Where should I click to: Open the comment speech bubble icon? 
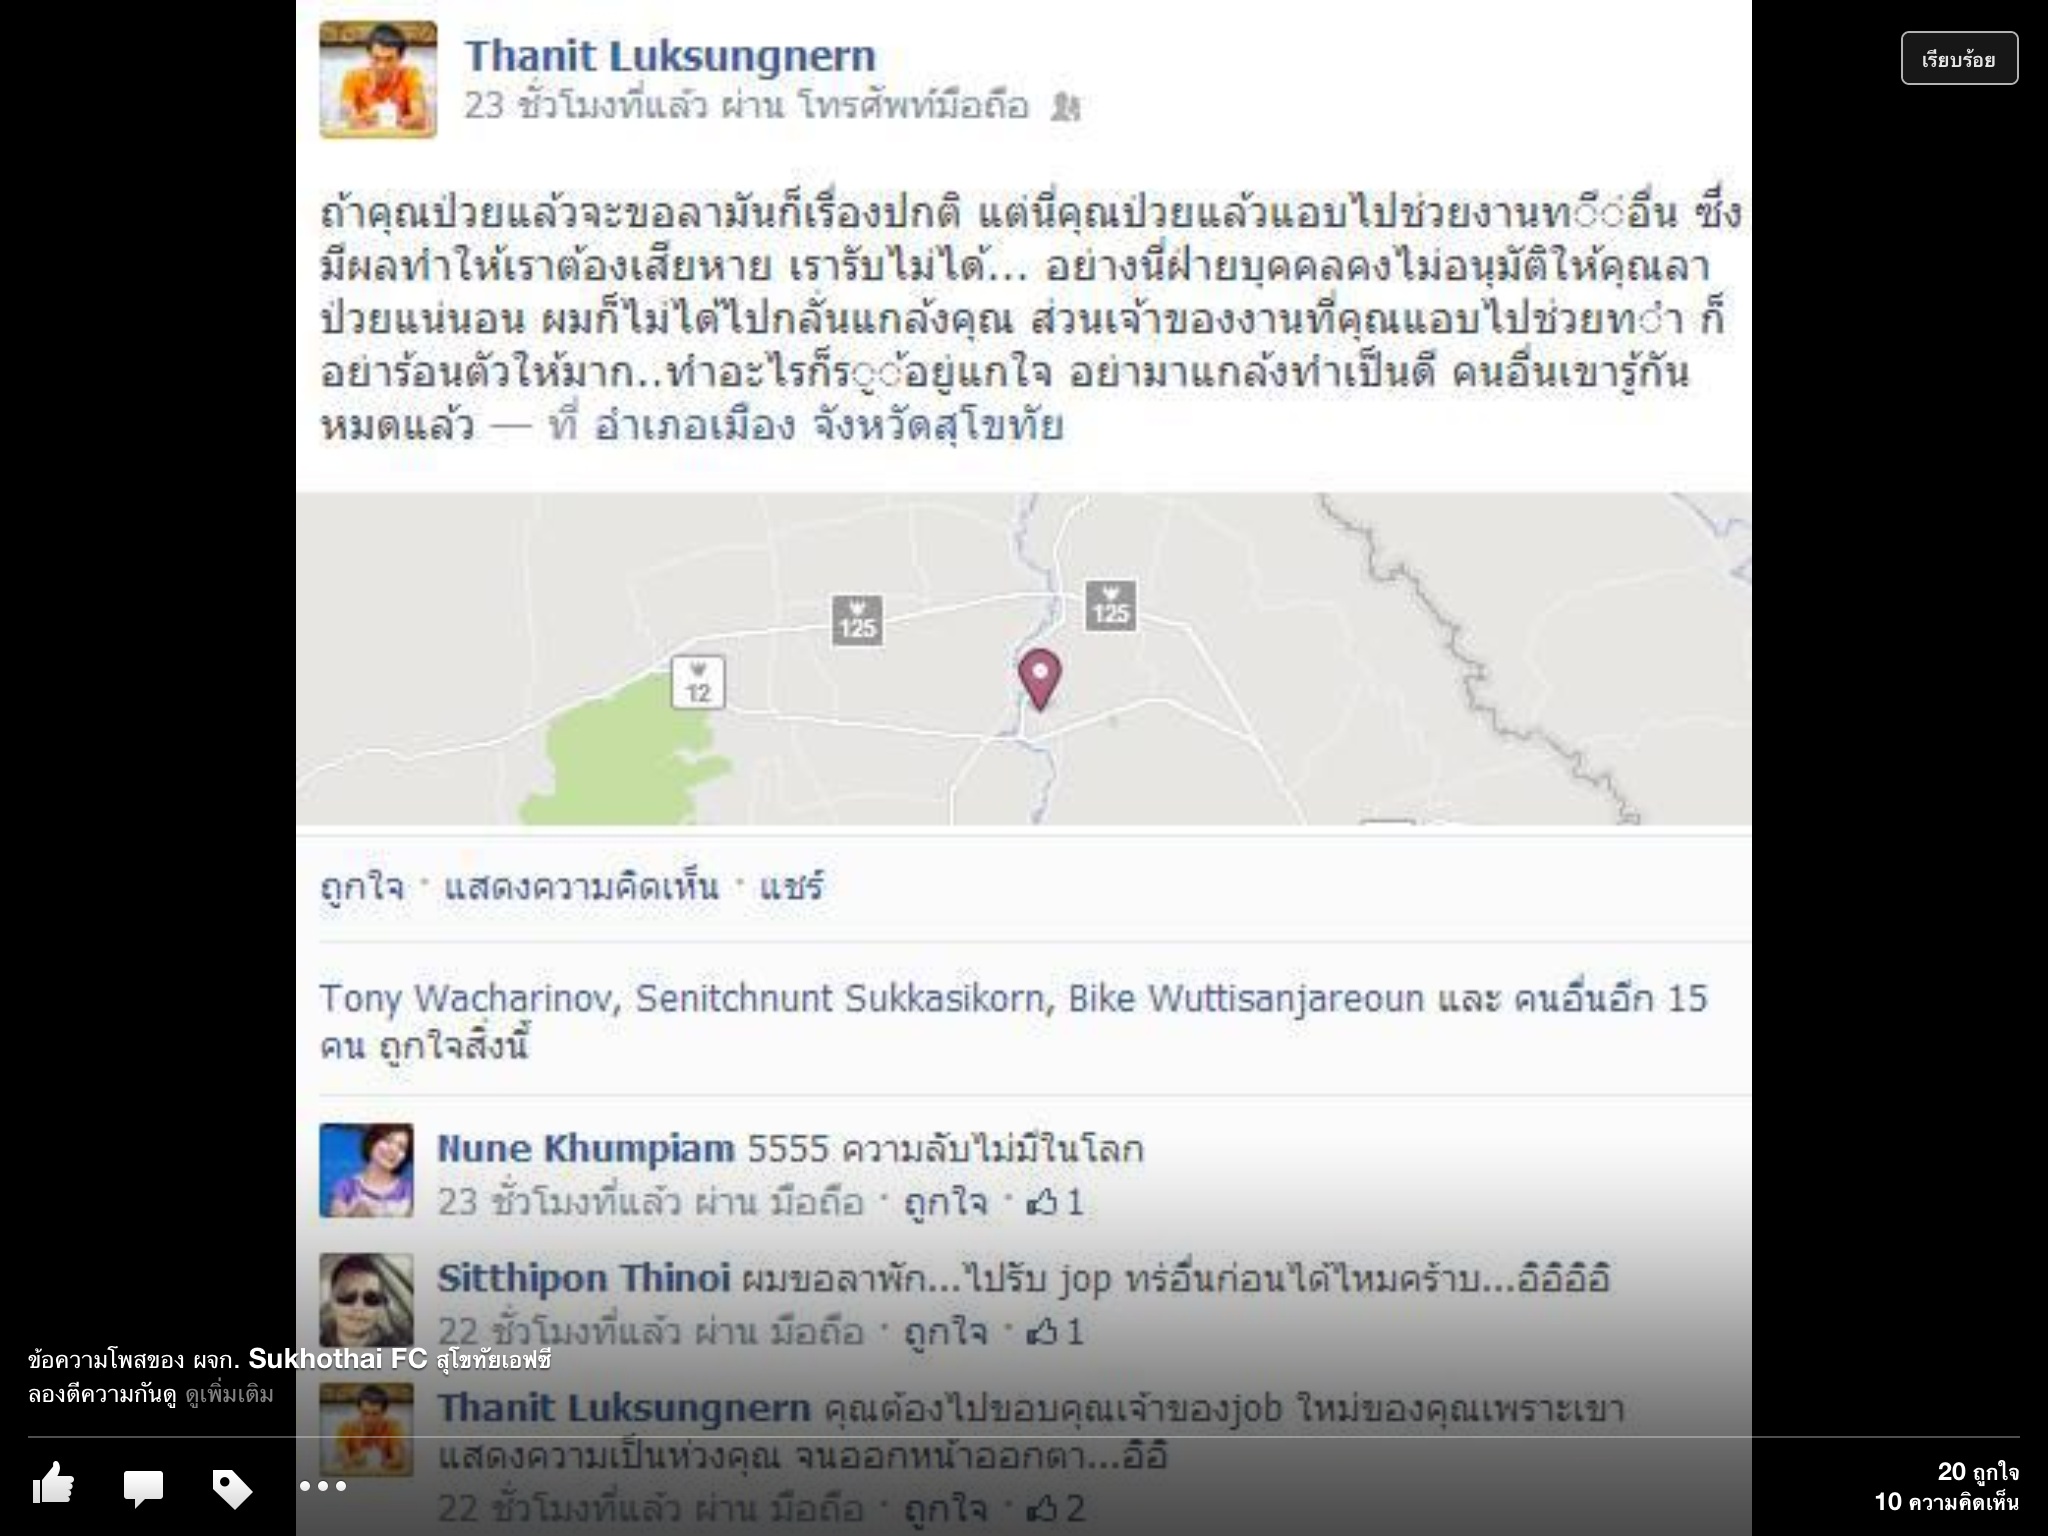[143, 1488]
